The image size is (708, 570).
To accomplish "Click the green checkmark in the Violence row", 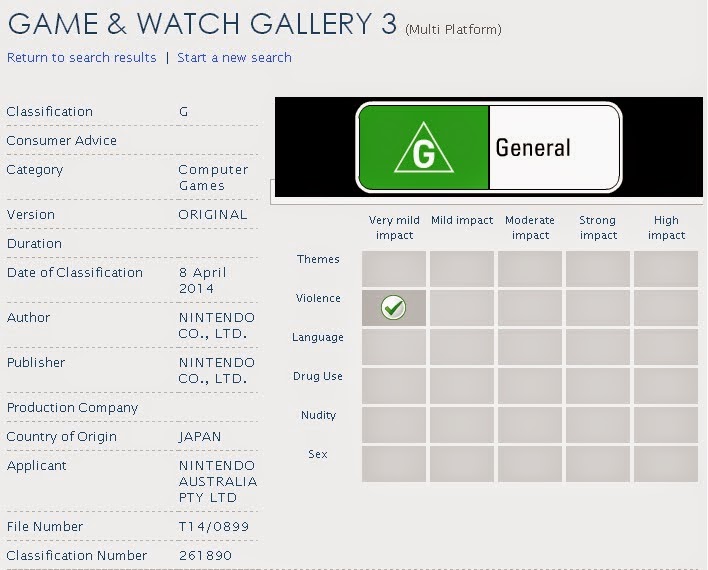I will pos(393,308).
